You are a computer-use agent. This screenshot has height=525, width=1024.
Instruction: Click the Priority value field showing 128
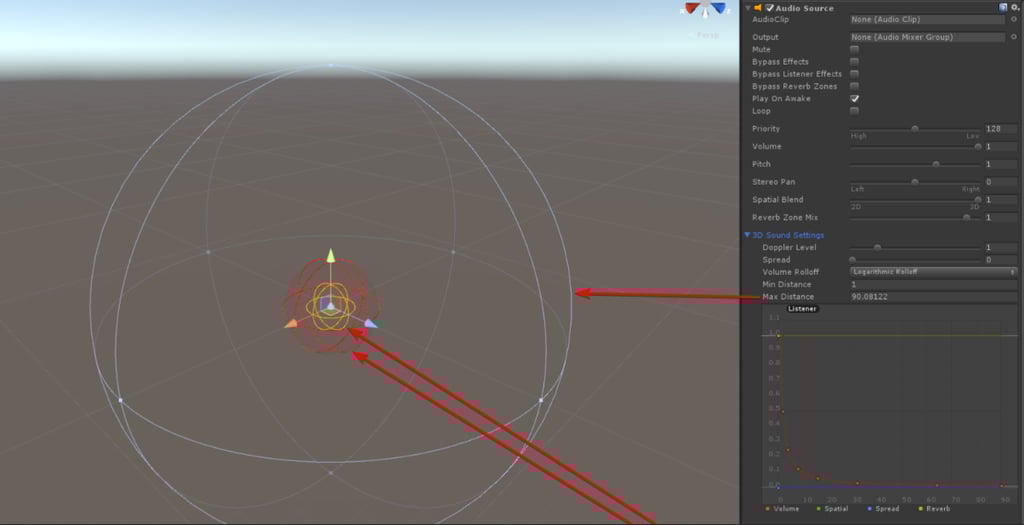(1000, 129)
